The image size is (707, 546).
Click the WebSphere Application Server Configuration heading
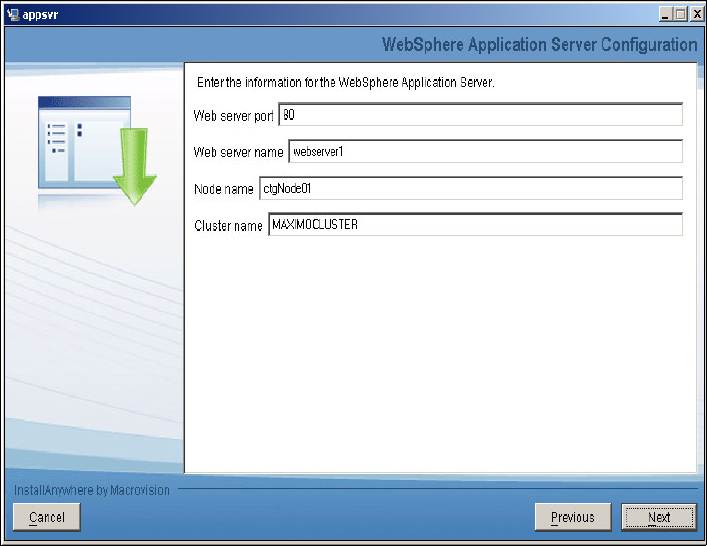(539, 45)
